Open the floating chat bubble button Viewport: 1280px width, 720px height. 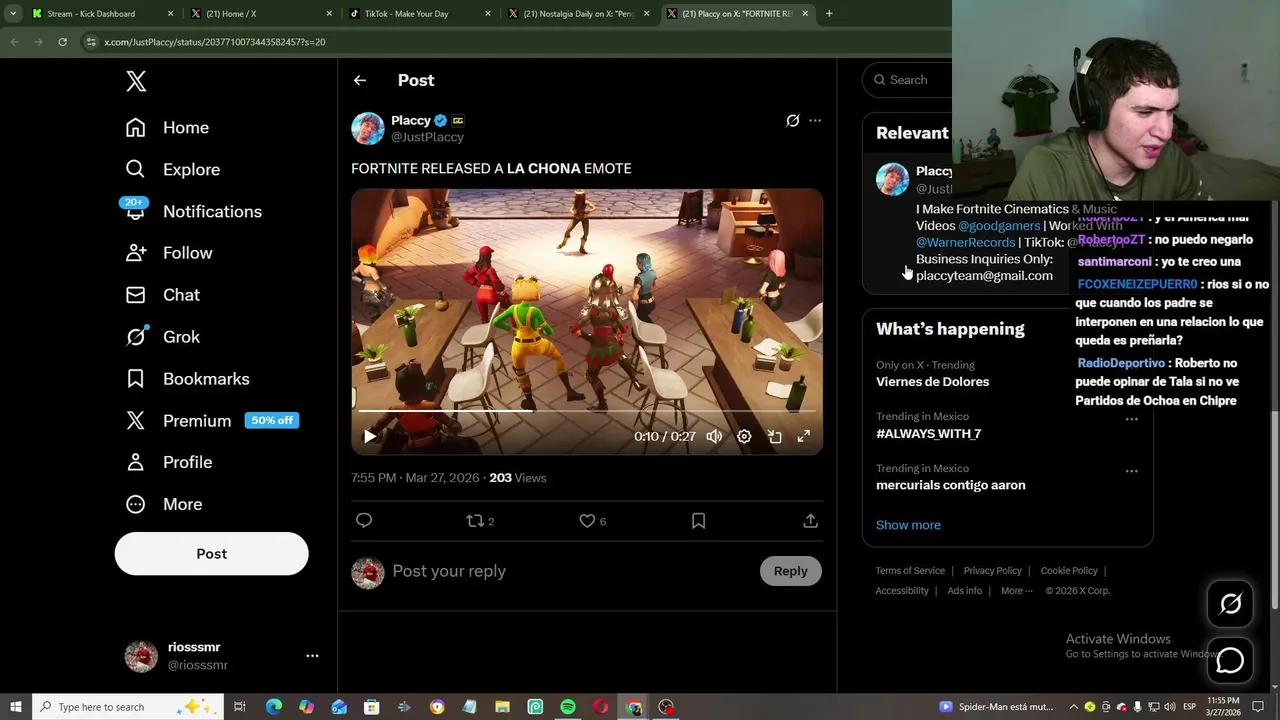[1230, 661]
